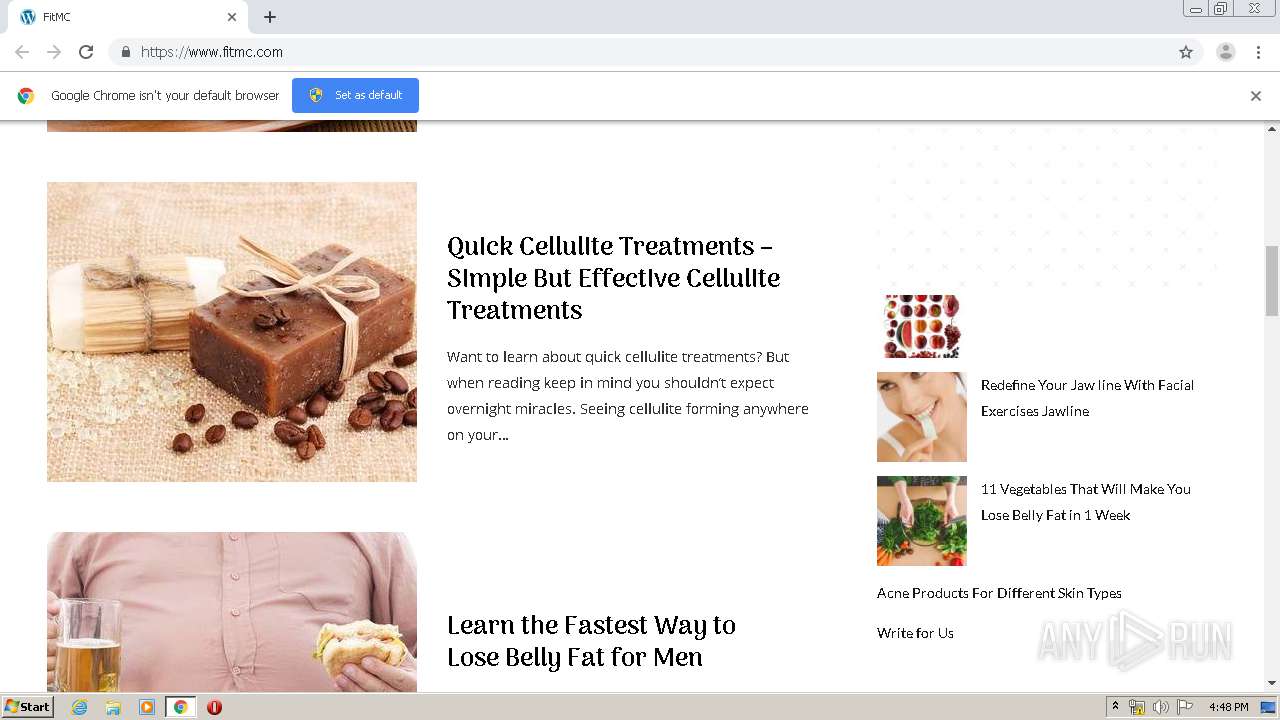Screen dimensions: 1280x720
Task: Open the Quick Cellulite Treatments article title
Action: tap(613, 278)
